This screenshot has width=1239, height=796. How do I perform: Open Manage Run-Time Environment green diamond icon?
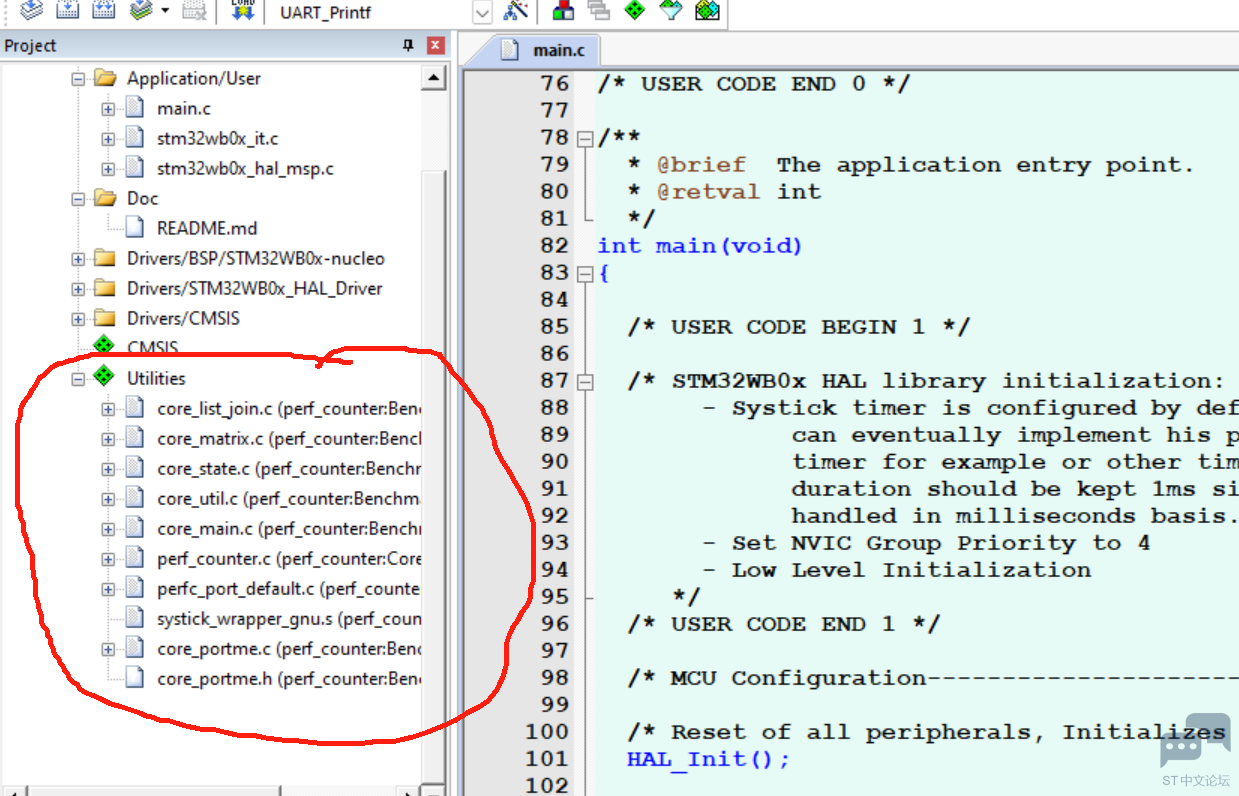(635, 11)
